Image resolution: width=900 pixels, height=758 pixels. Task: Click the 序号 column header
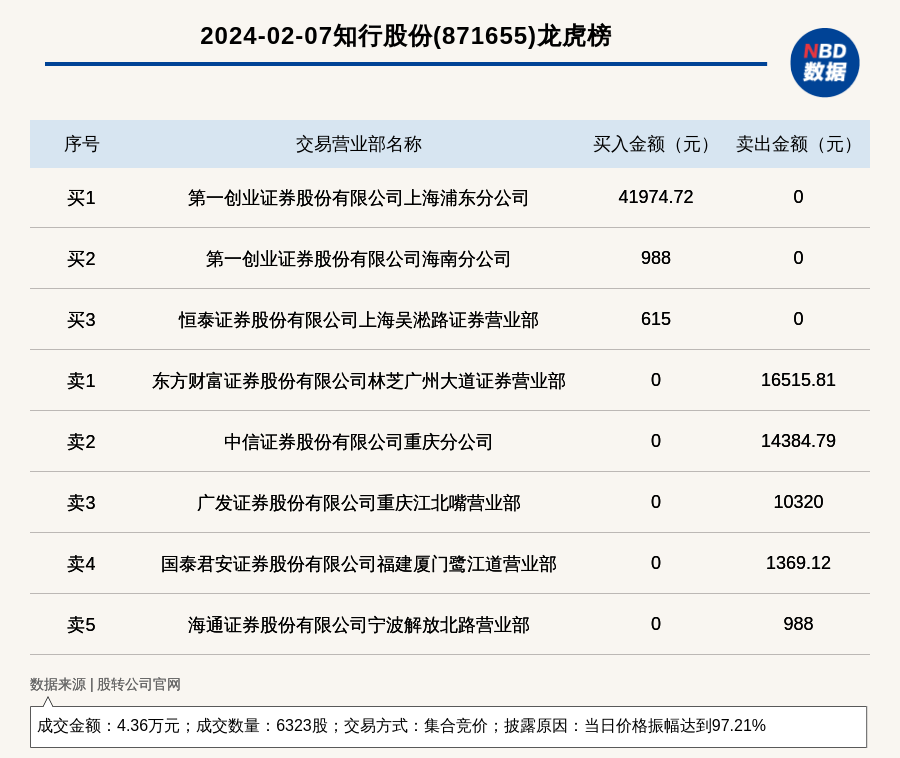tap(82, 144)
